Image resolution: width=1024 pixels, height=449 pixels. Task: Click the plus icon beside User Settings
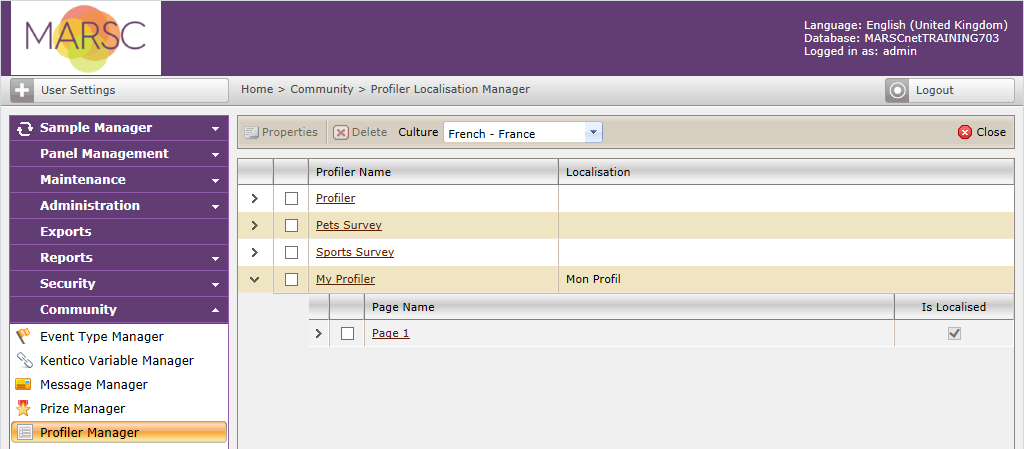tap(23, 90)
